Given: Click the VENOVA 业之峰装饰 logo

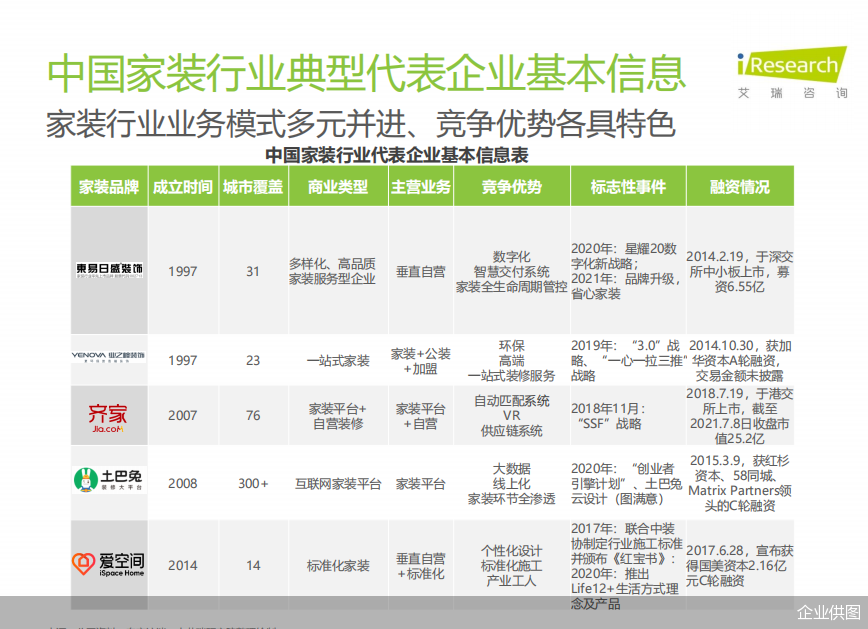Looking at the screenshot, I should 108,356.
